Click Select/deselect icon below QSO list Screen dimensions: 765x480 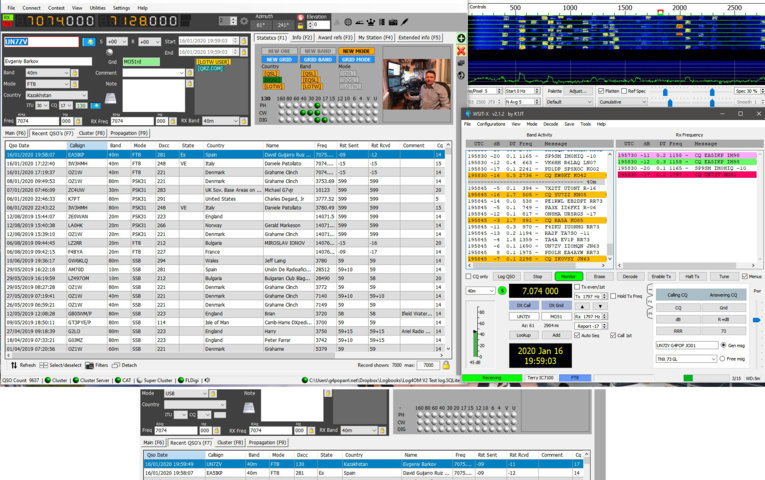(x=43, y=365)
